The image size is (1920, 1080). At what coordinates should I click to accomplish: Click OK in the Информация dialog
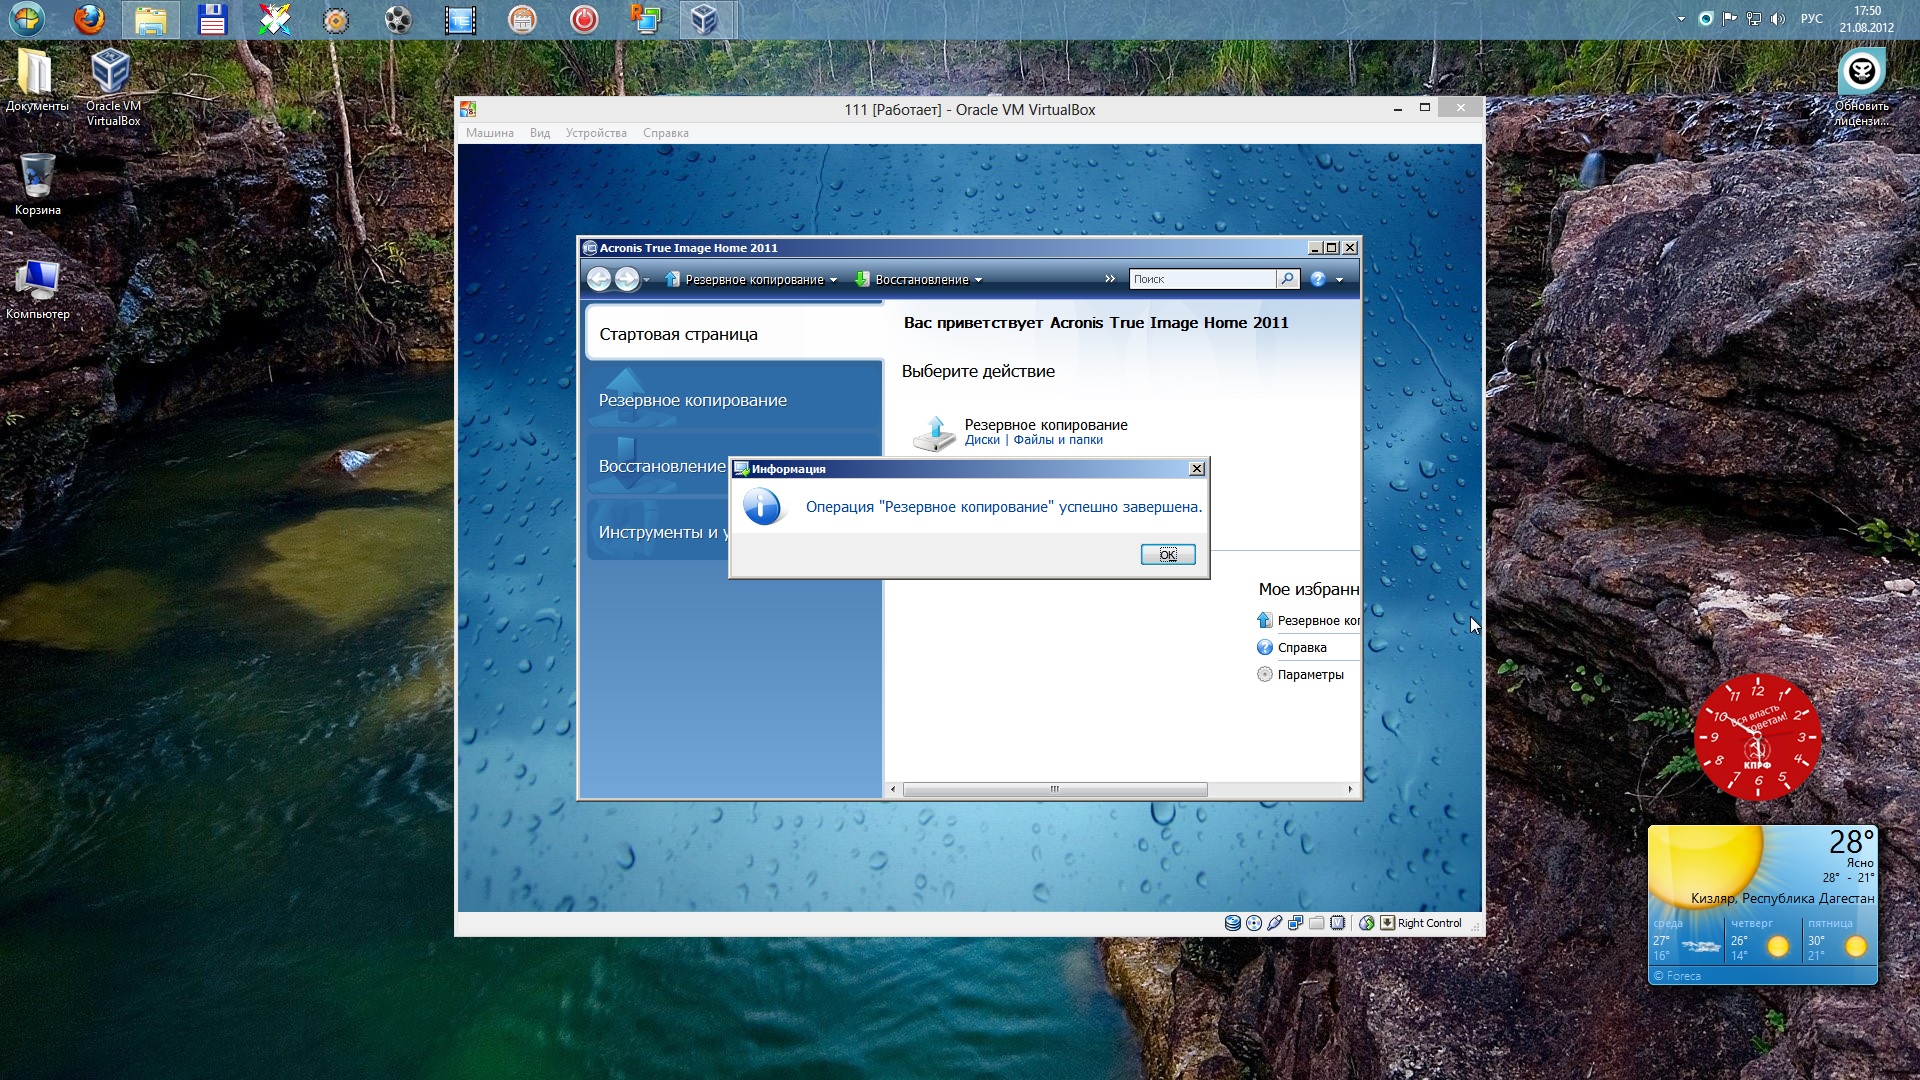click(x=1168, y=554)
